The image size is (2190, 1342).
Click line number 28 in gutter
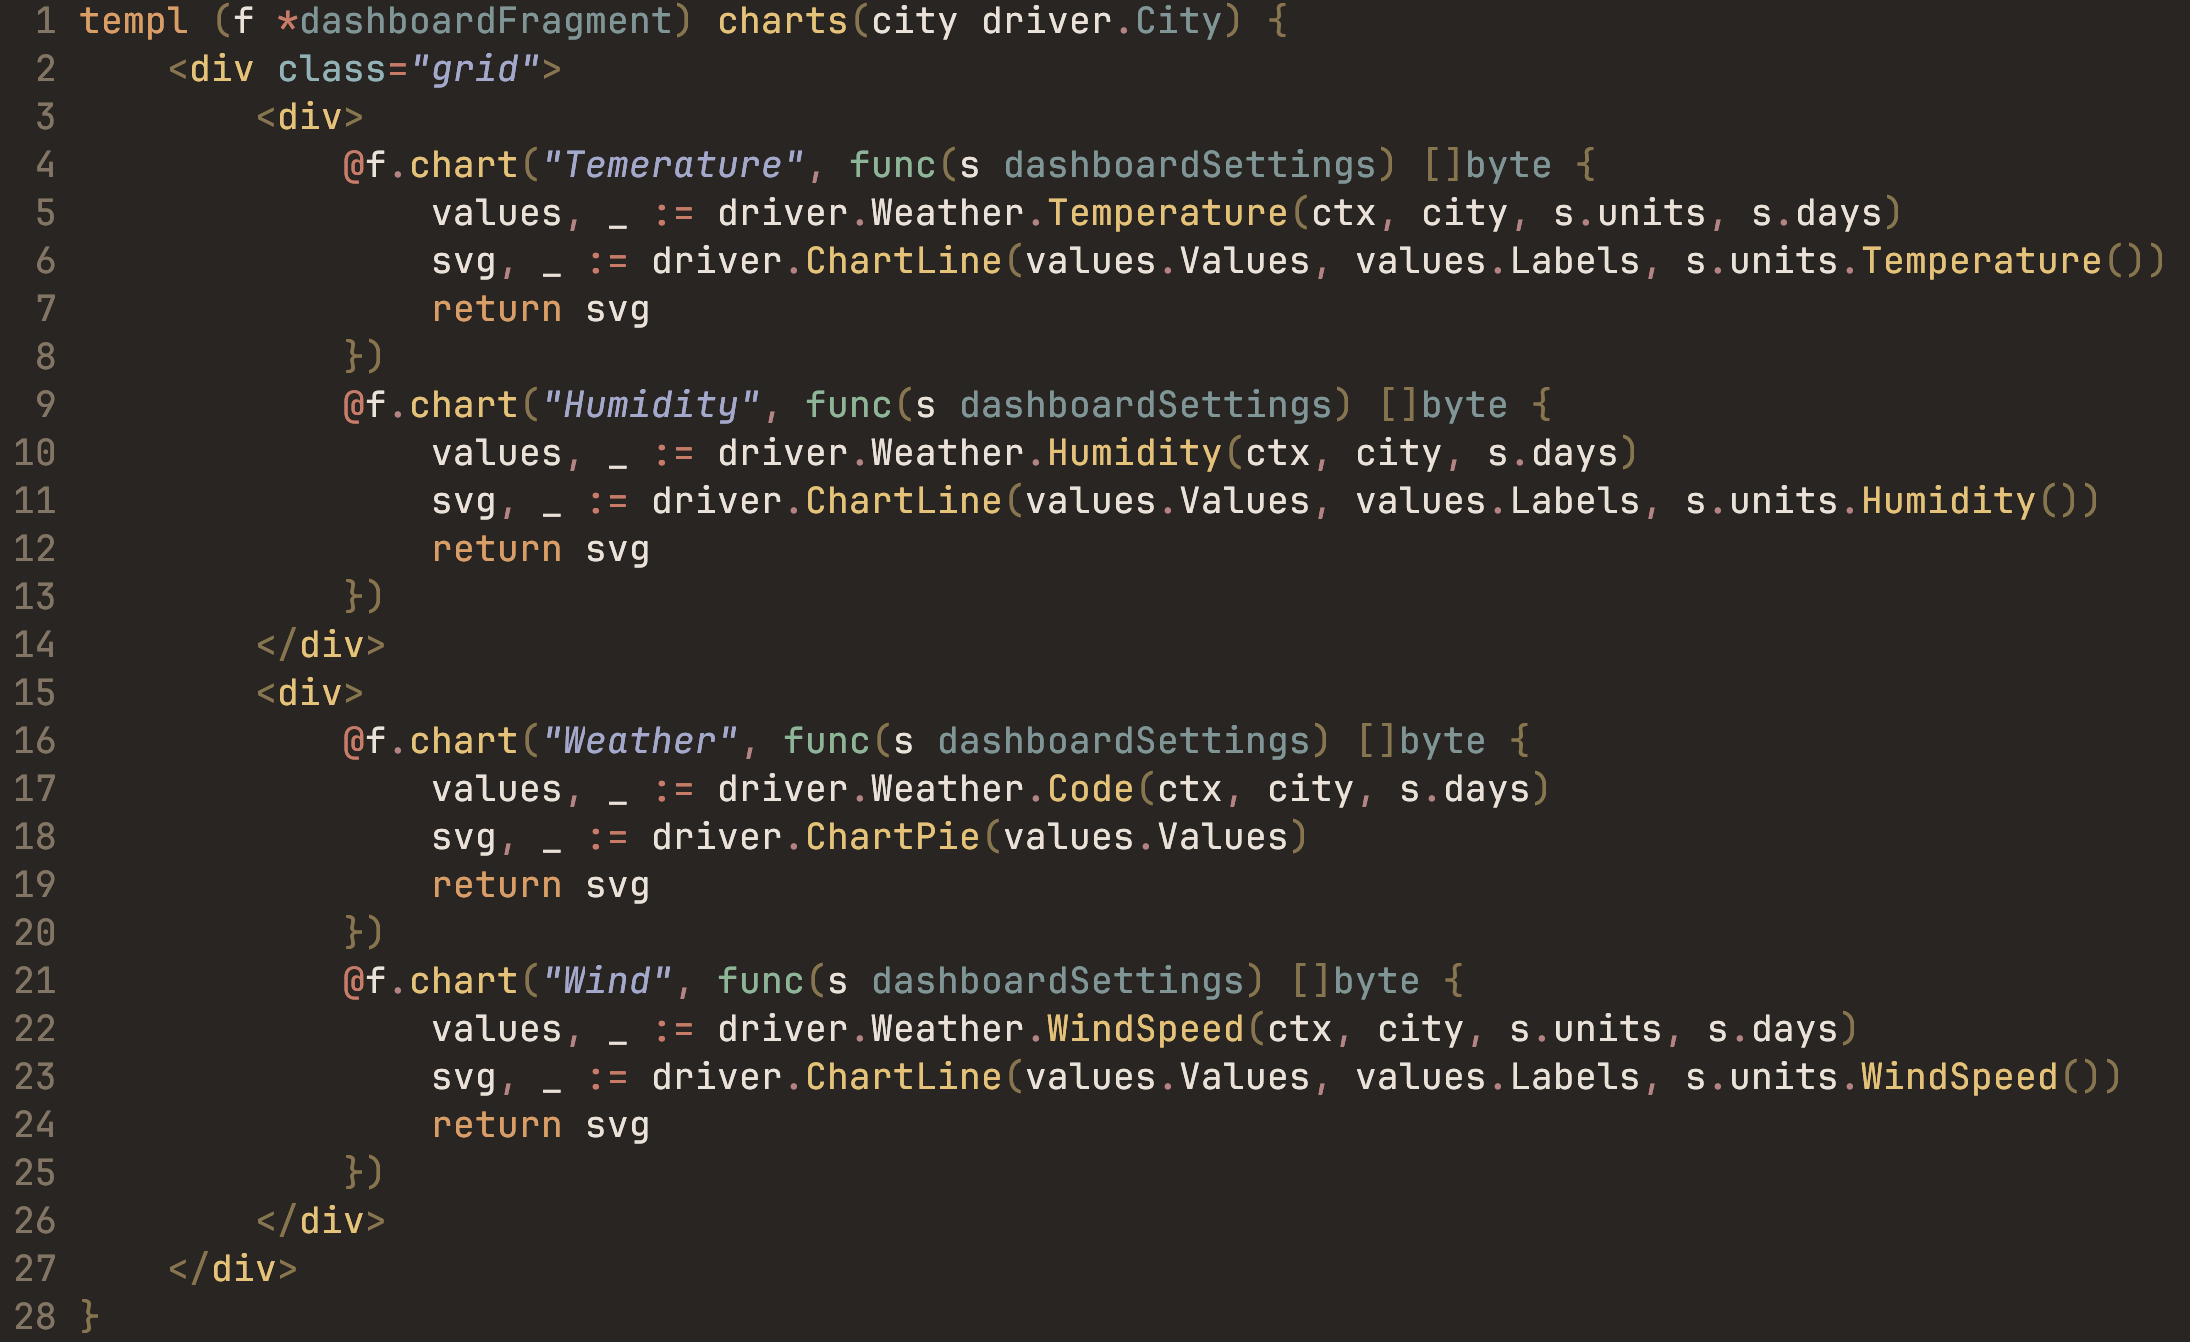(35, 1317)
